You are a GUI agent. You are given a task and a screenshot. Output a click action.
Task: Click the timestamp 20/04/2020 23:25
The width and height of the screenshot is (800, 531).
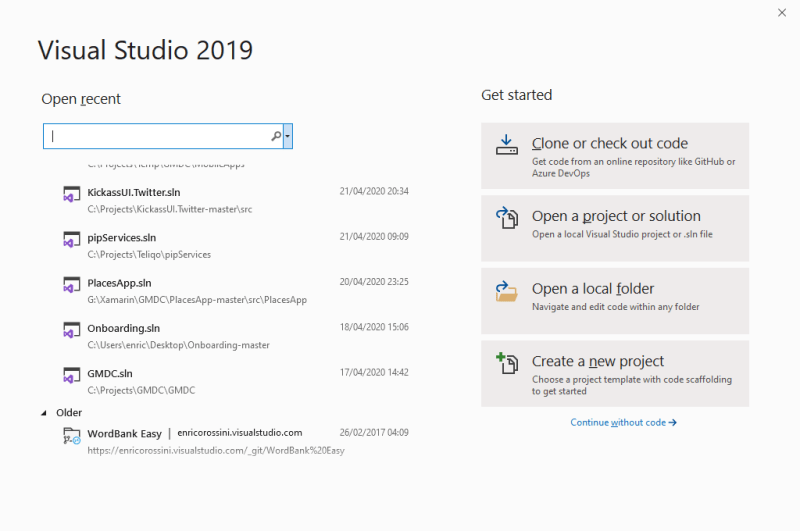click(374, 282)
